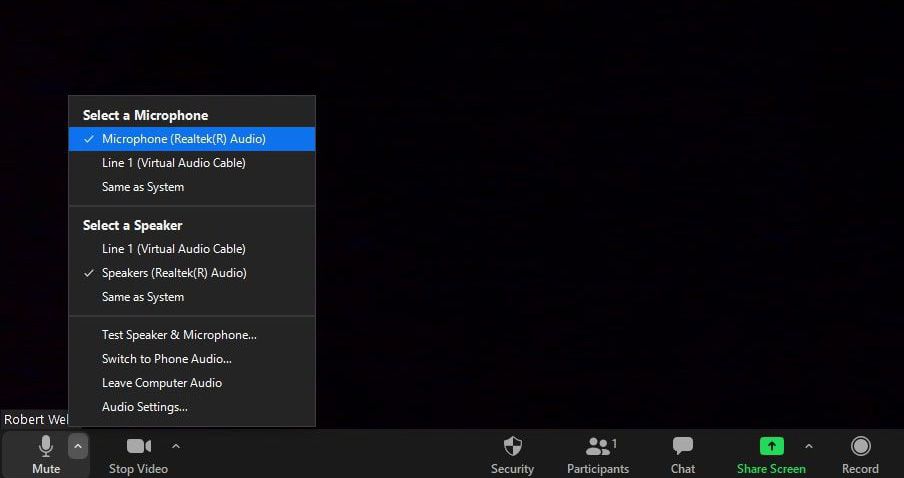Mute the microphone using the mic icon
The image size is (904, 478).
click(46, 446)
